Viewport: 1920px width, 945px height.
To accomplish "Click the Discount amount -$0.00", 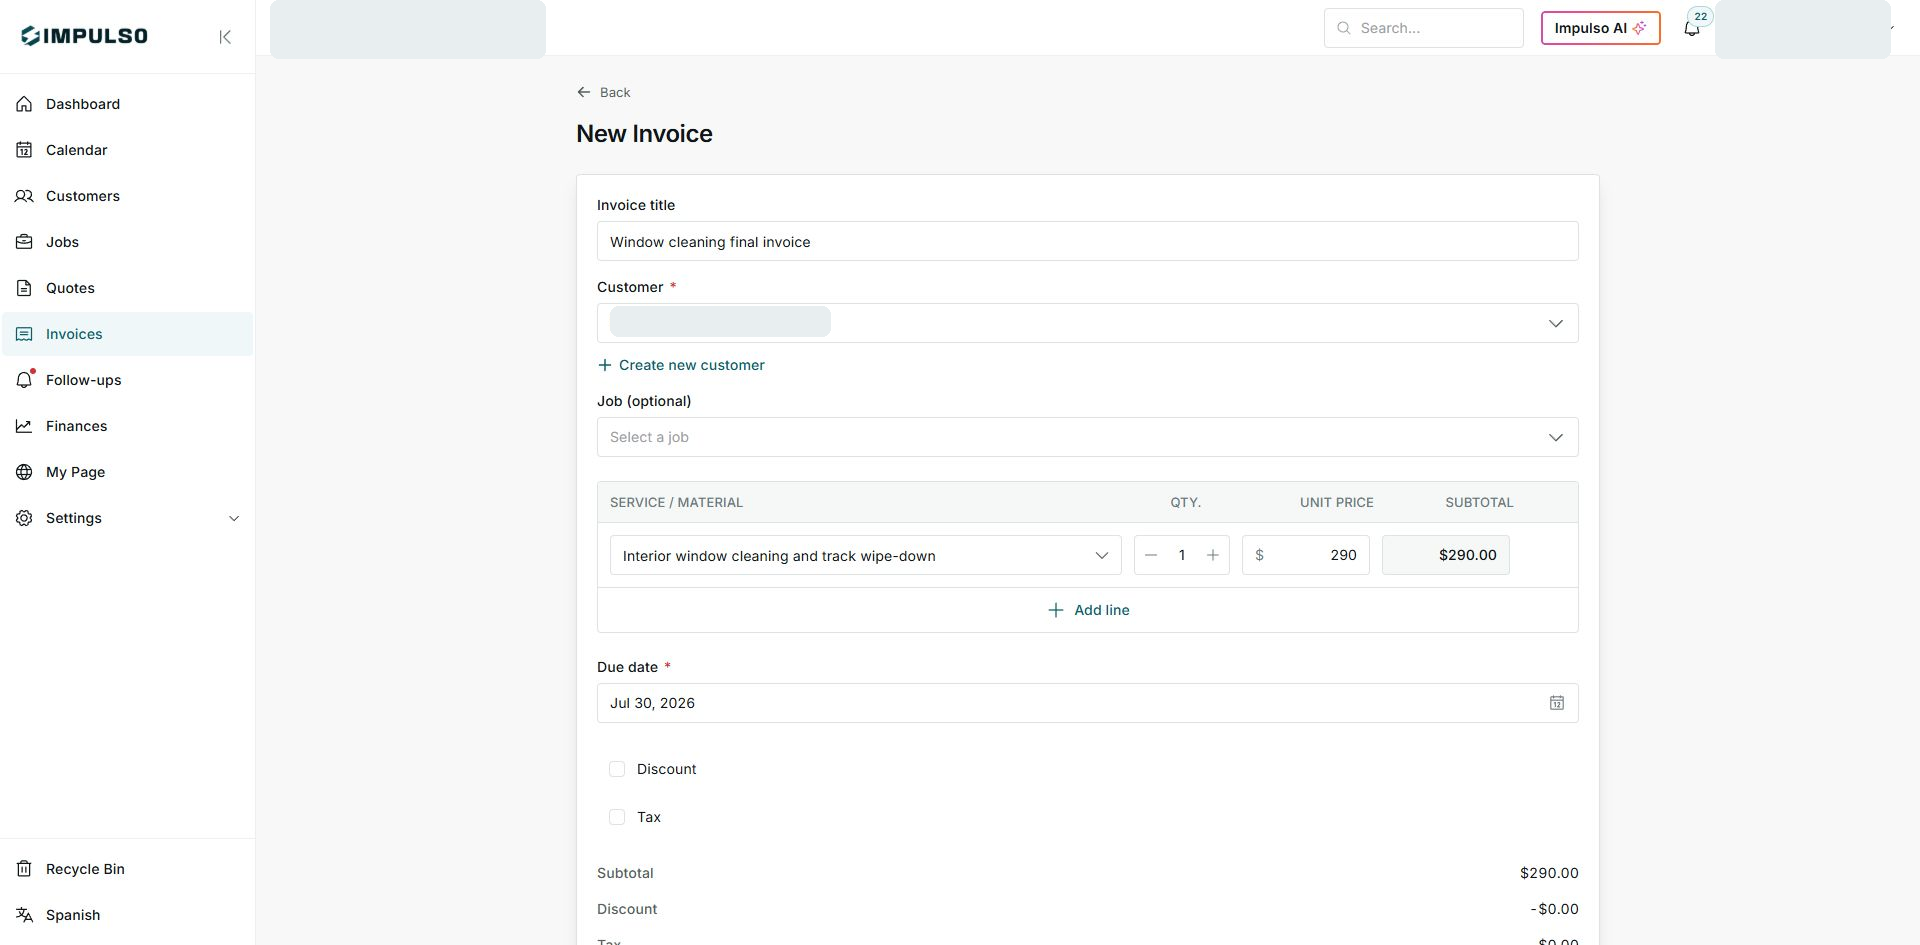I will click(x=1554, y=909).
